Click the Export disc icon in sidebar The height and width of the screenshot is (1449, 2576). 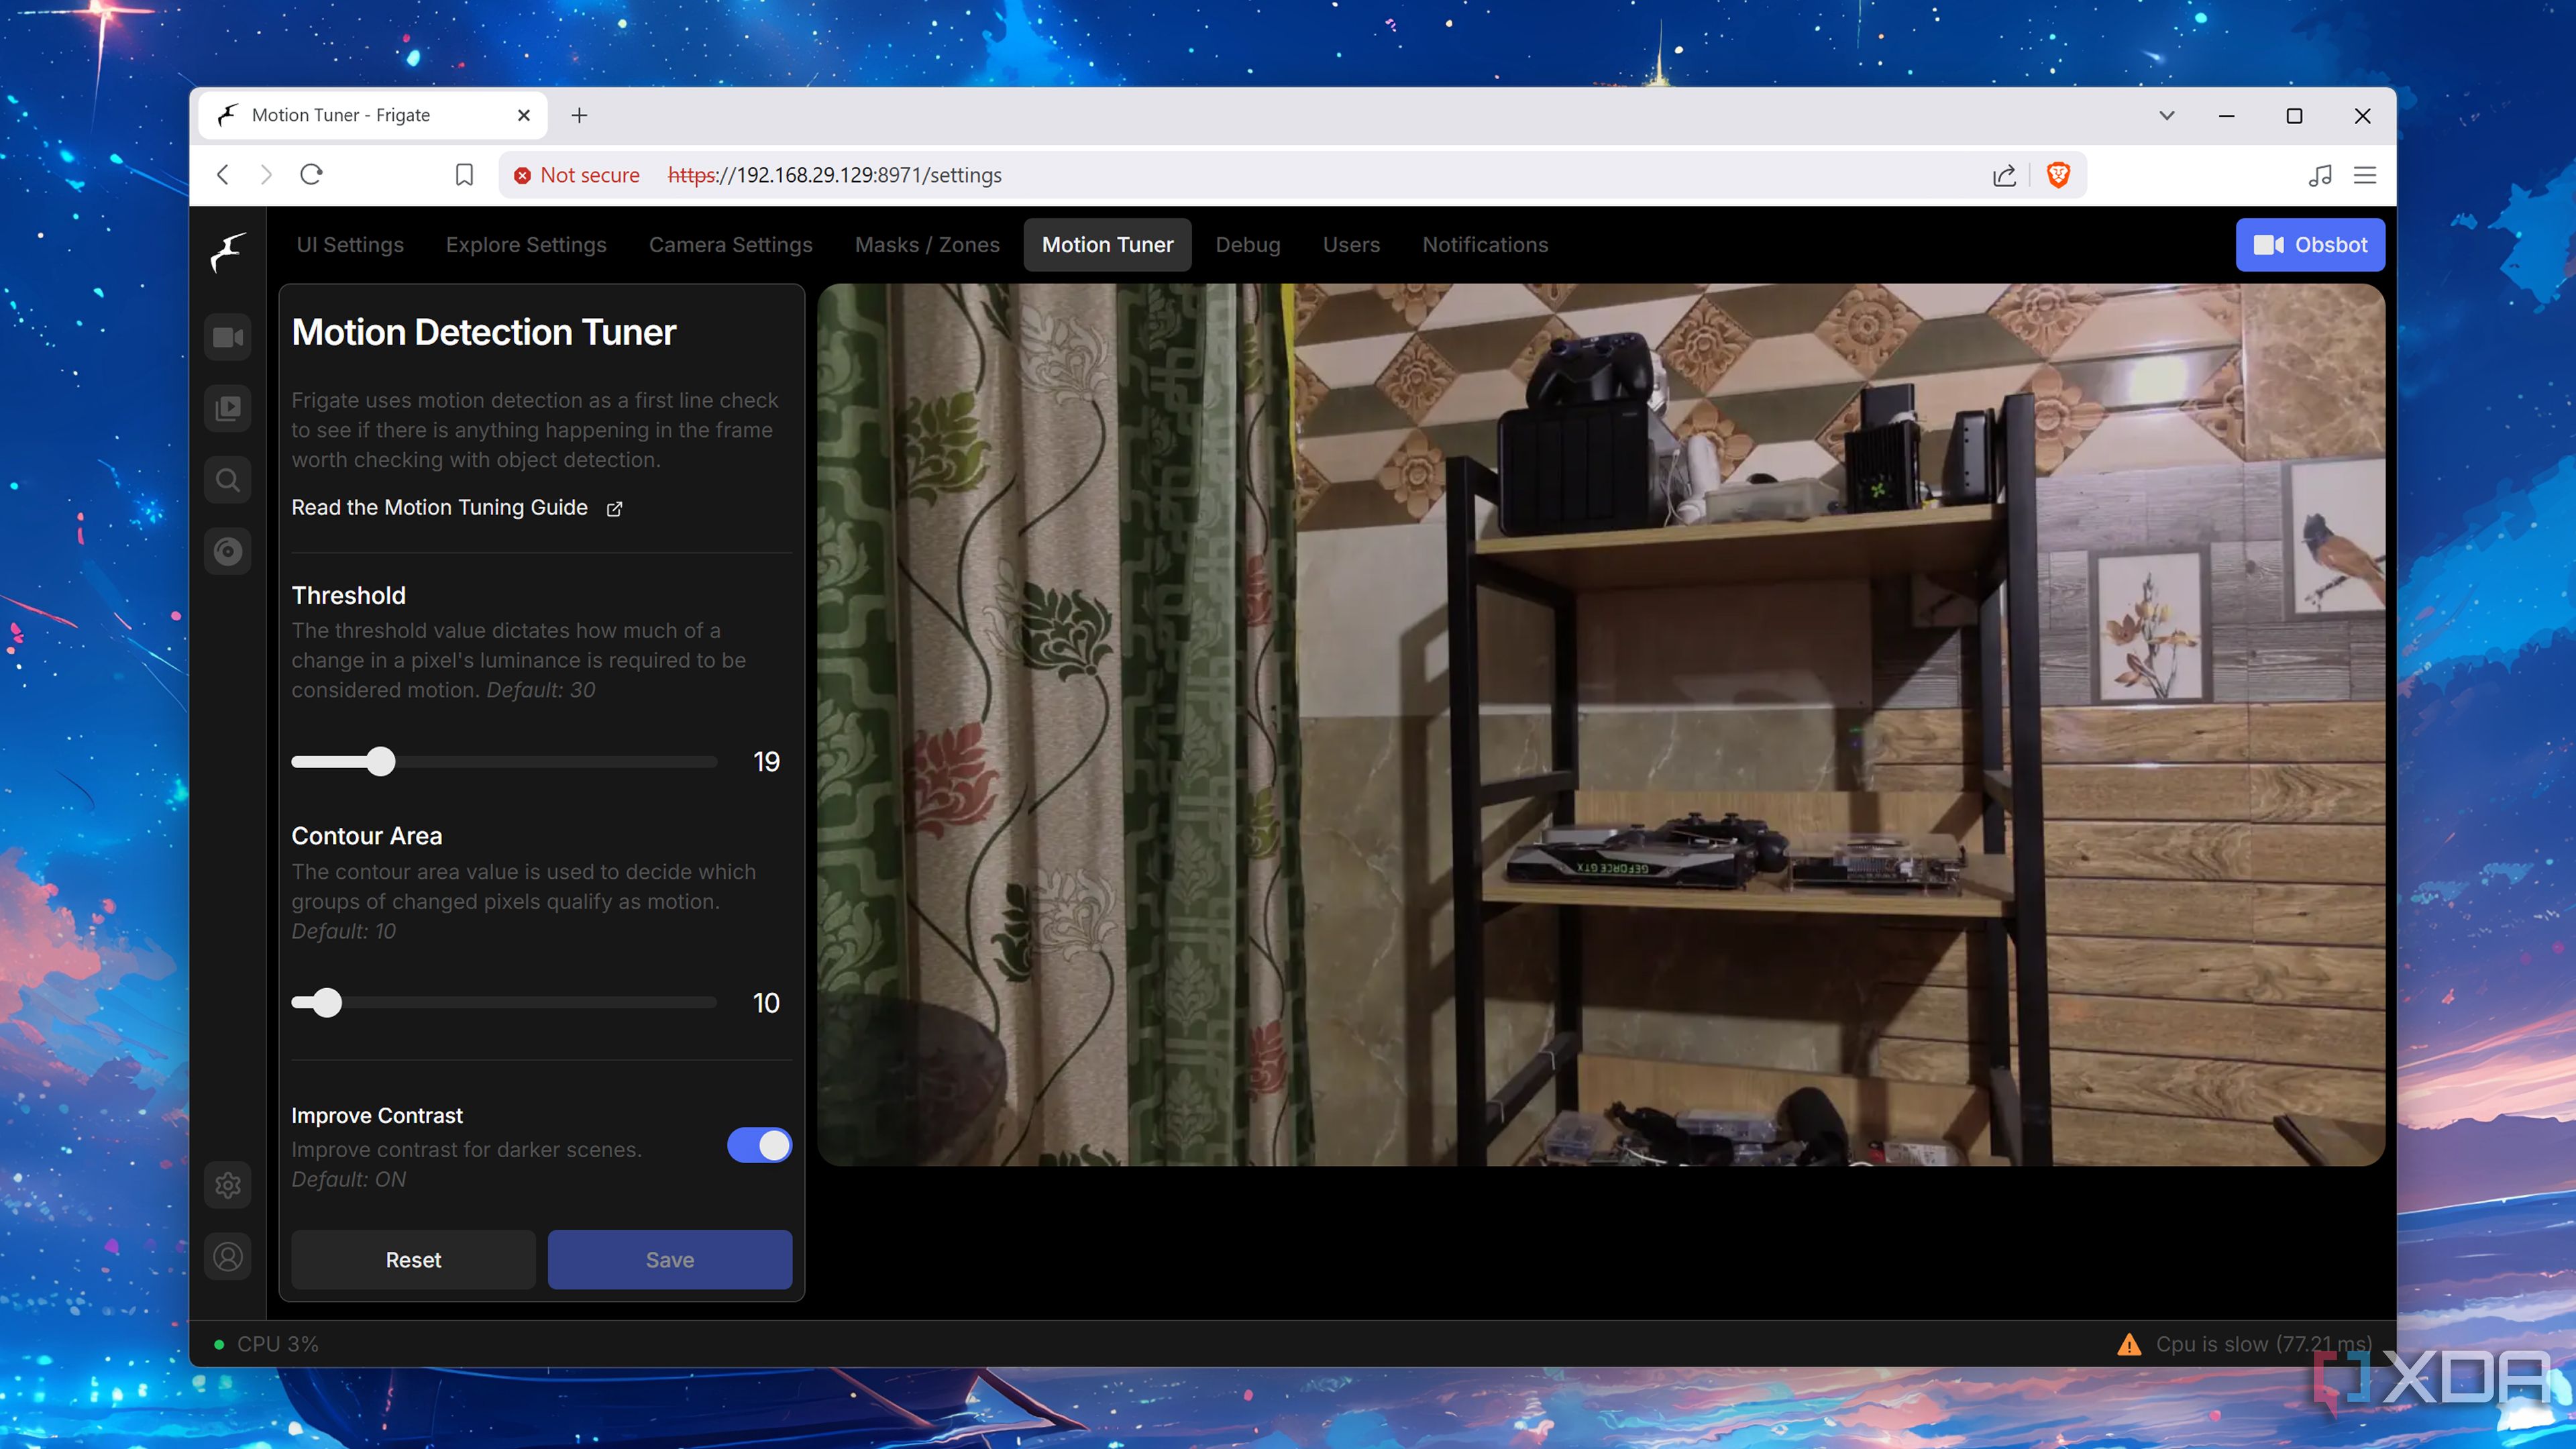pyautogui.click(x=227, y=551)
